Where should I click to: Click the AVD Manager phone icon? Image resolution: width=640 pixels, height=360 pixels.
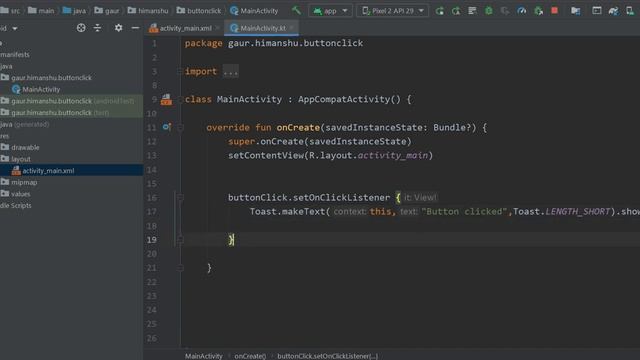coord(630,11)
